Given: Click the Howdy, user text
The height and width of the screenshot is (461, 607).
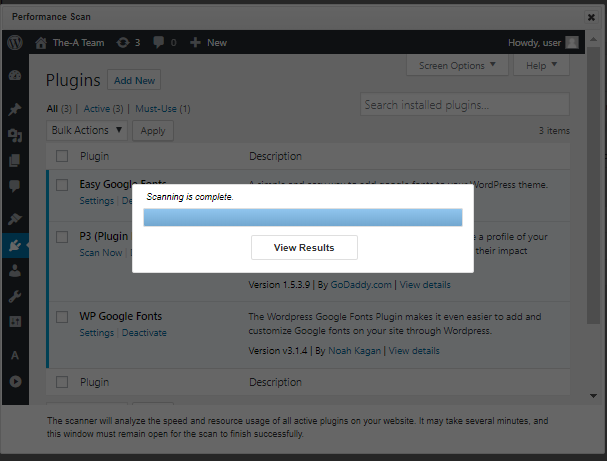Looking at the screenshot, I should click(534, 43).
